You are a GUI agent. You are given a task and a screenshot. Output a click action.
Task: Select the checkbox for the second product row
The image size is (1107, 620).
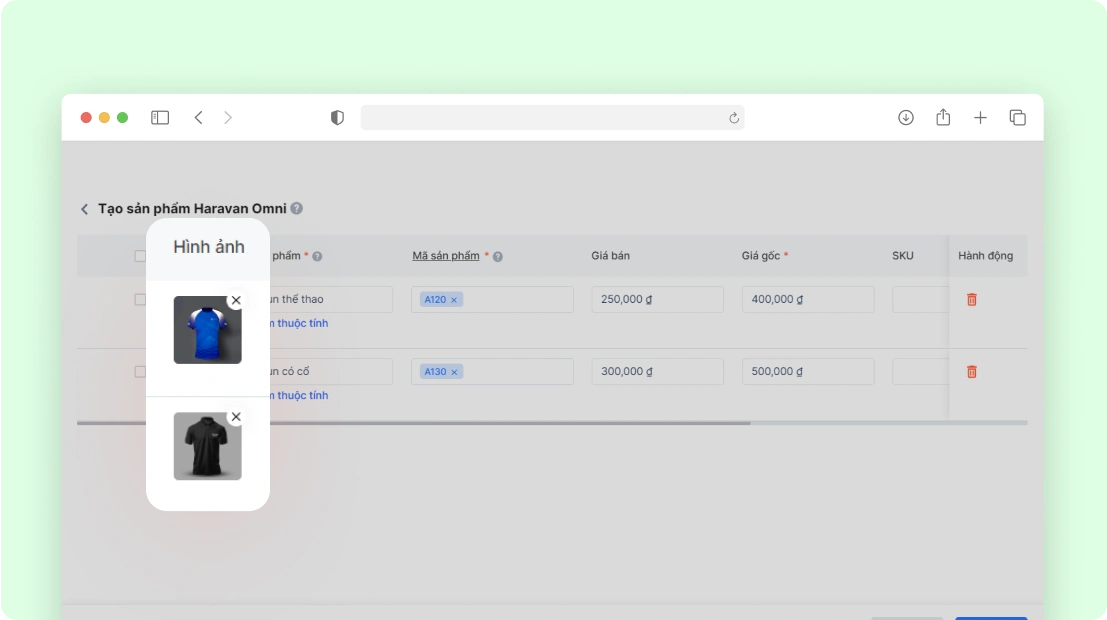(140, 372)
